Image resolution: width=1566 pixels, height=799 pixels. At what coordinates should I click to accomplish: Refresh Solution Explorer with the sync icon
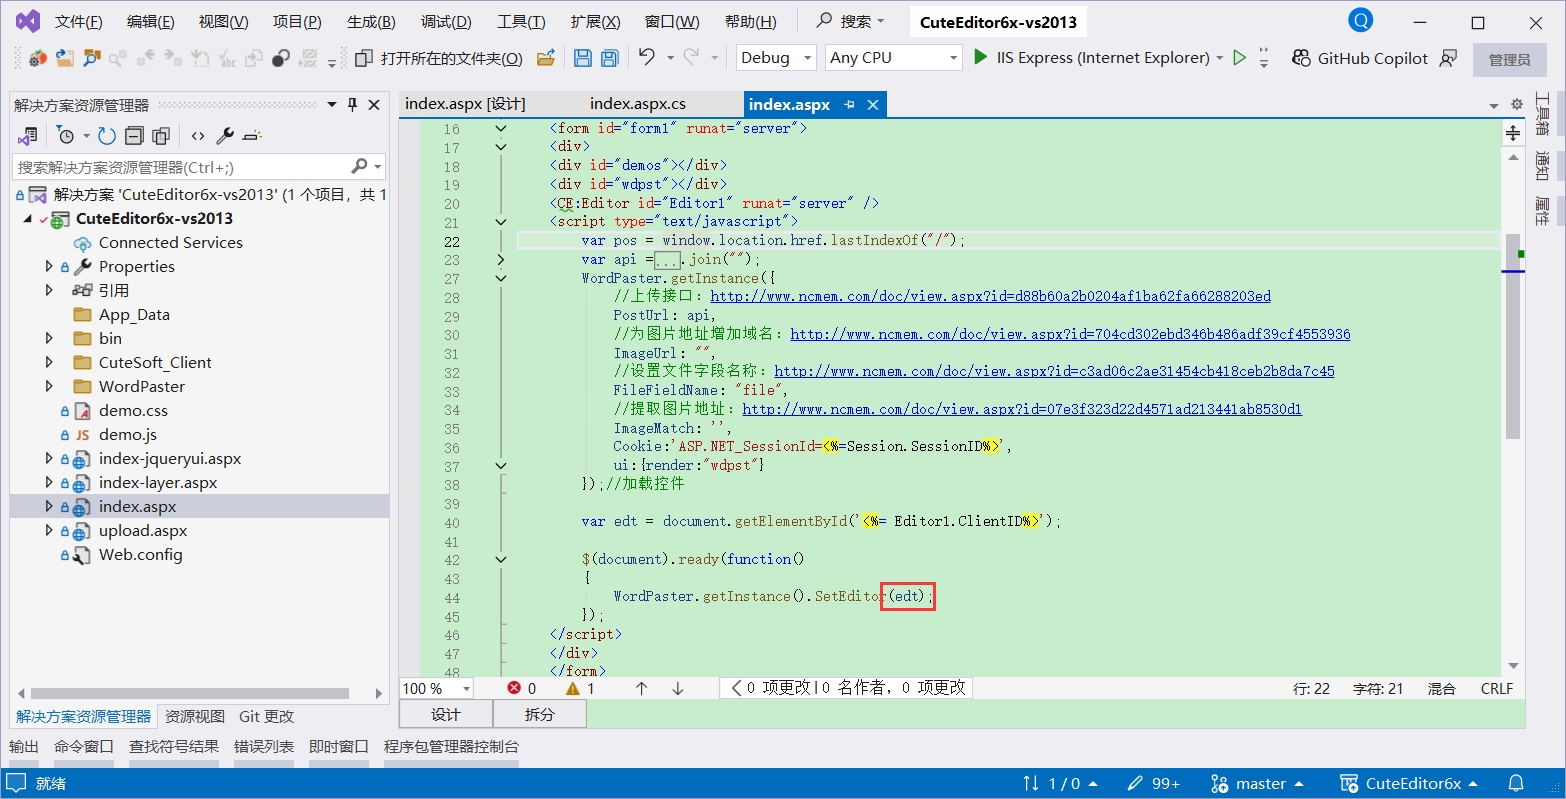tap(107, 136)
